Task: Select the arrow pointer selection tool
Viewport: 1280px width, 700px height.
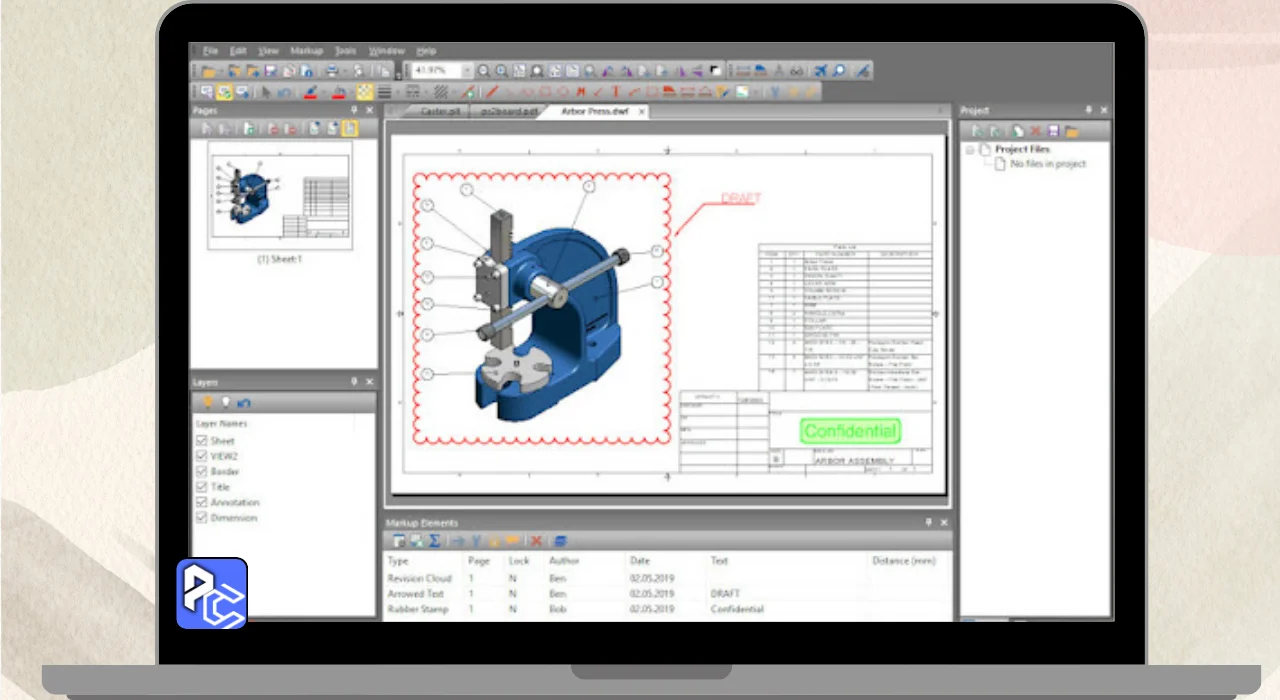Action: coord(267,92)
